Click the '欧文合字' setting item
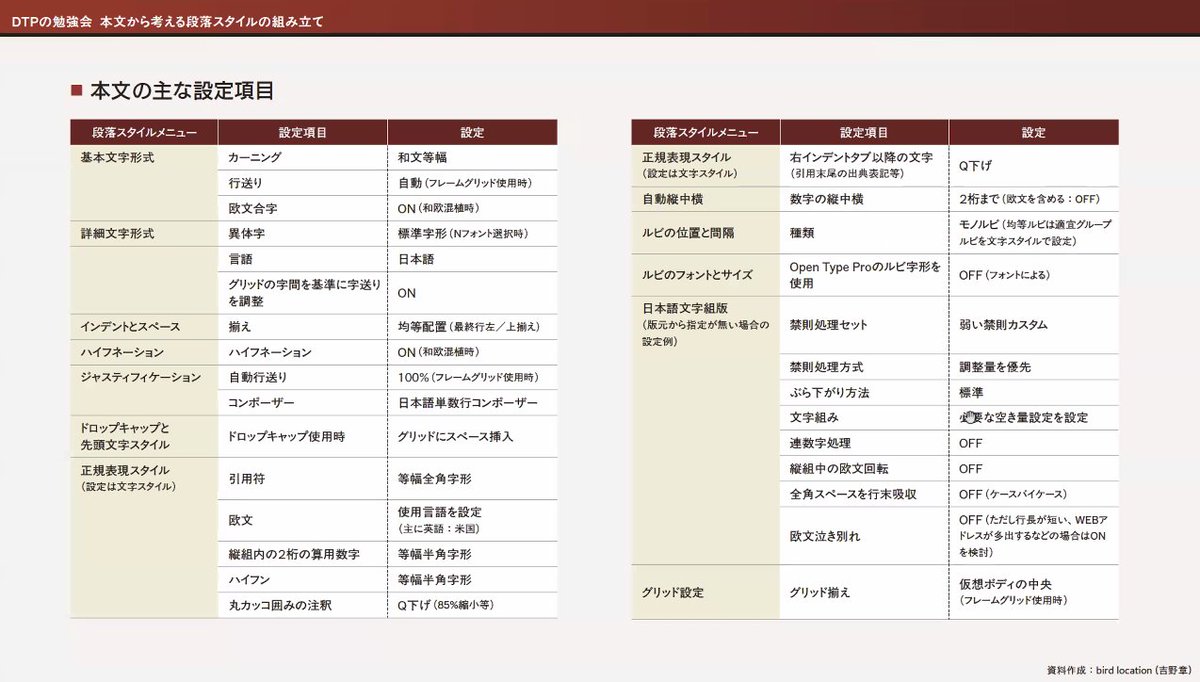 click(253, 208)
